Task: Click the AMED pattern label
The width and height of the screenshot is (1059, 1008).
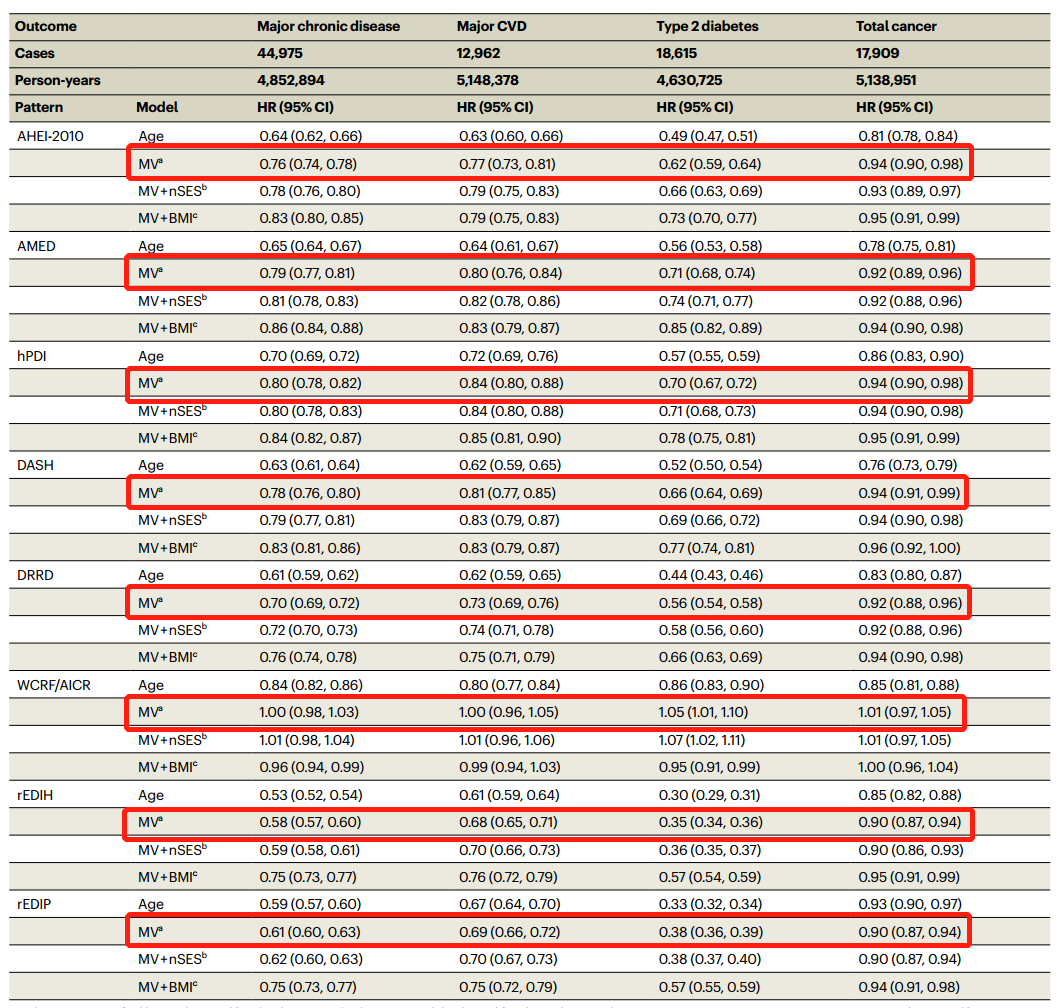Action: click(x=36, y=246)
